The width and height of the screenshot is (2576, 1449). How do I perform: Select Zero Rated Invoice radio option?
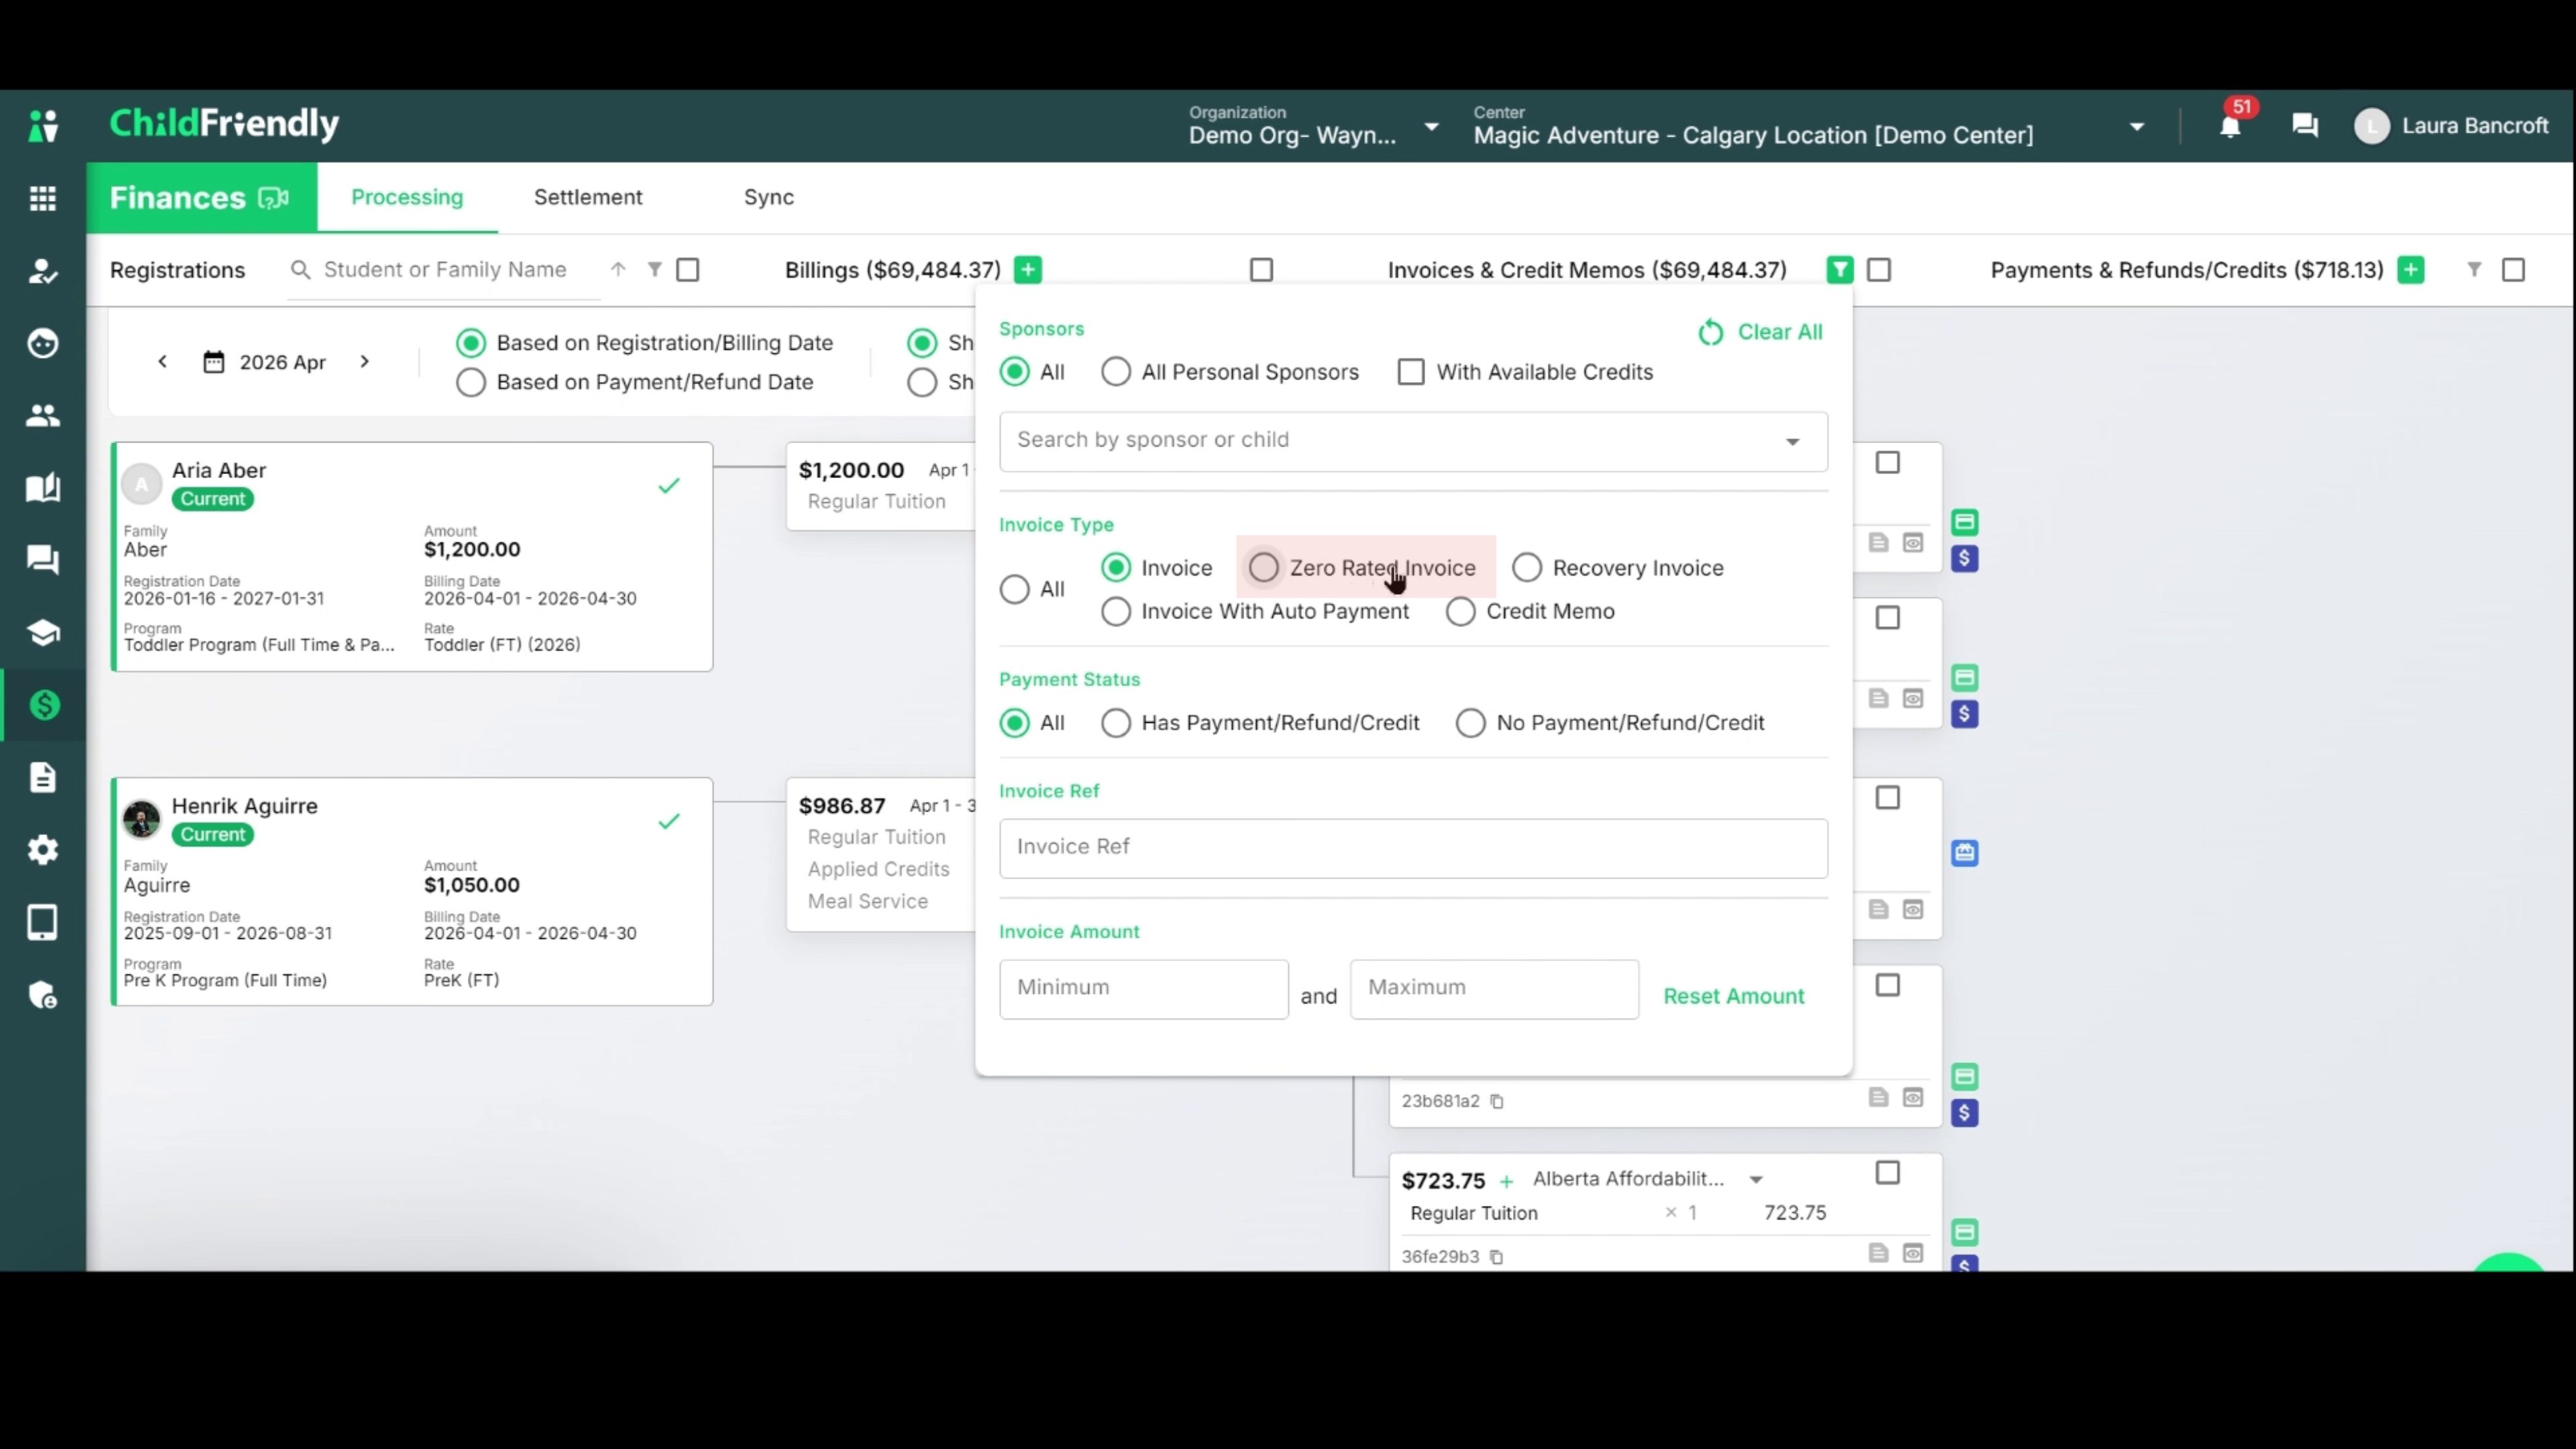(x=1264, y=568)
